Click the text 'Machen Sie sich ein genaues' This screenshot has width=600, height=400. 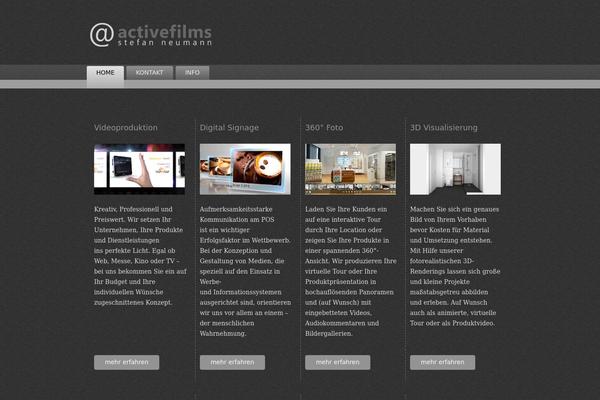[455, 209]
